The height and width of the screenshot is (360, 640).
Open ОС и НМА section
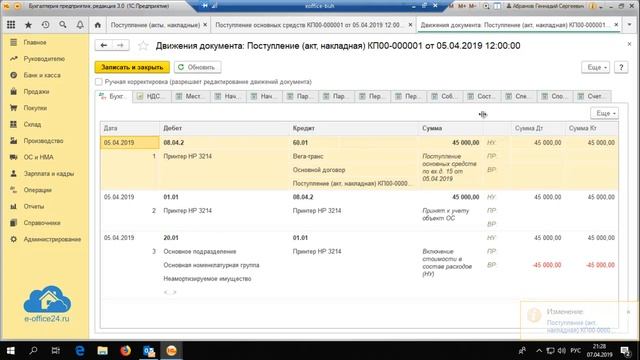coord(38,157)
